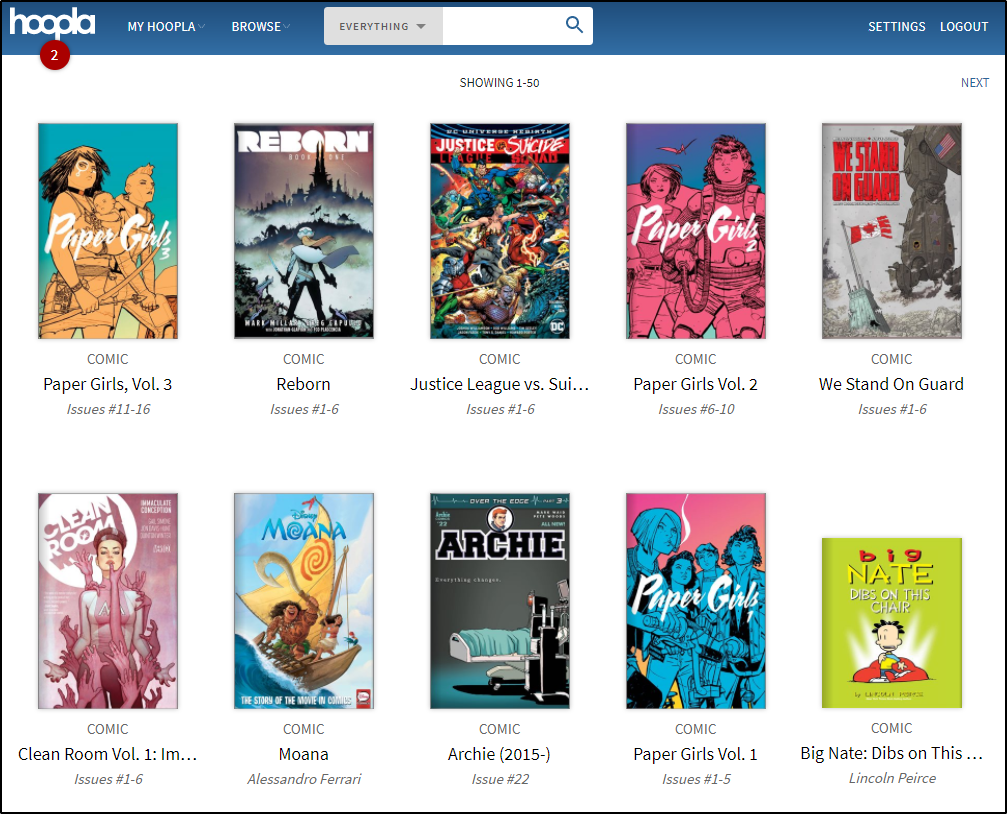Click the title 'Moana'
Image resolution: width=1007 pixels, height=814 pixels.
(x=304, y=754)
